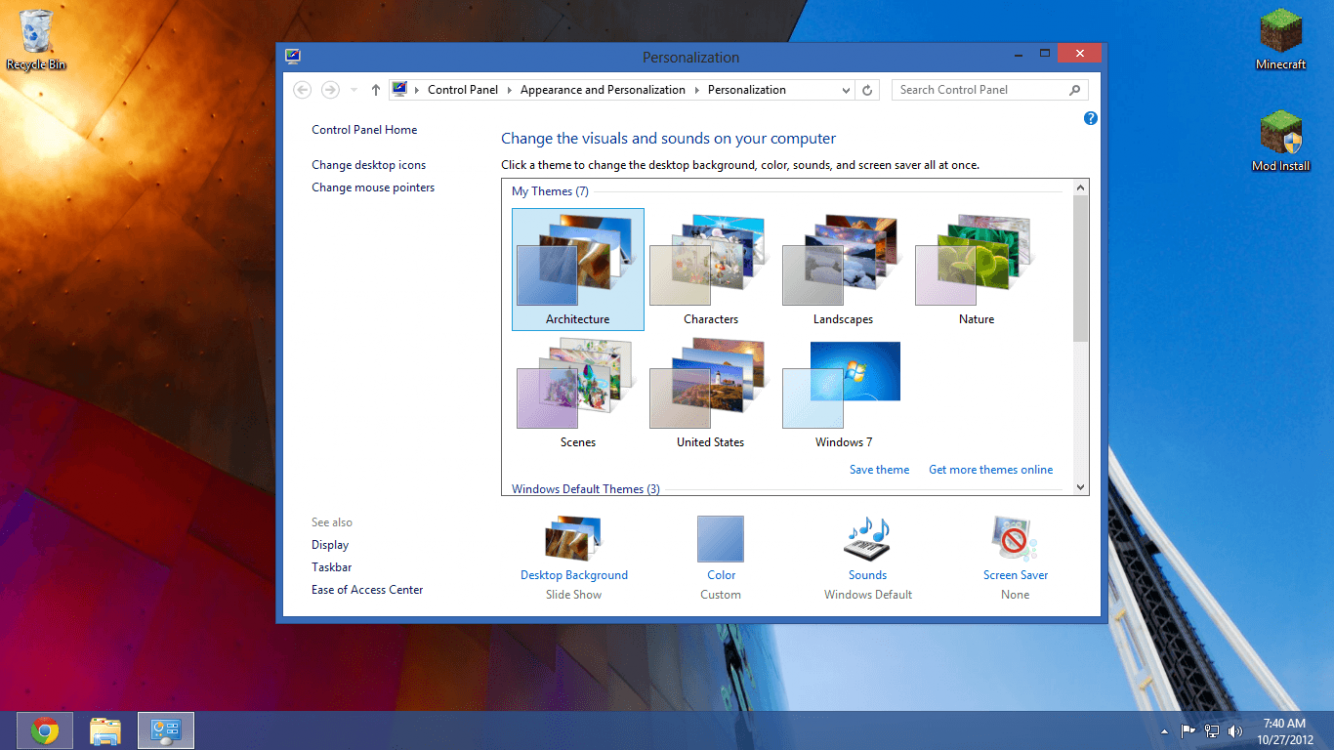This screenshot has width=1334, height=750.
Task: Click the My Themes (7) heading
Action: pos(550,191)
